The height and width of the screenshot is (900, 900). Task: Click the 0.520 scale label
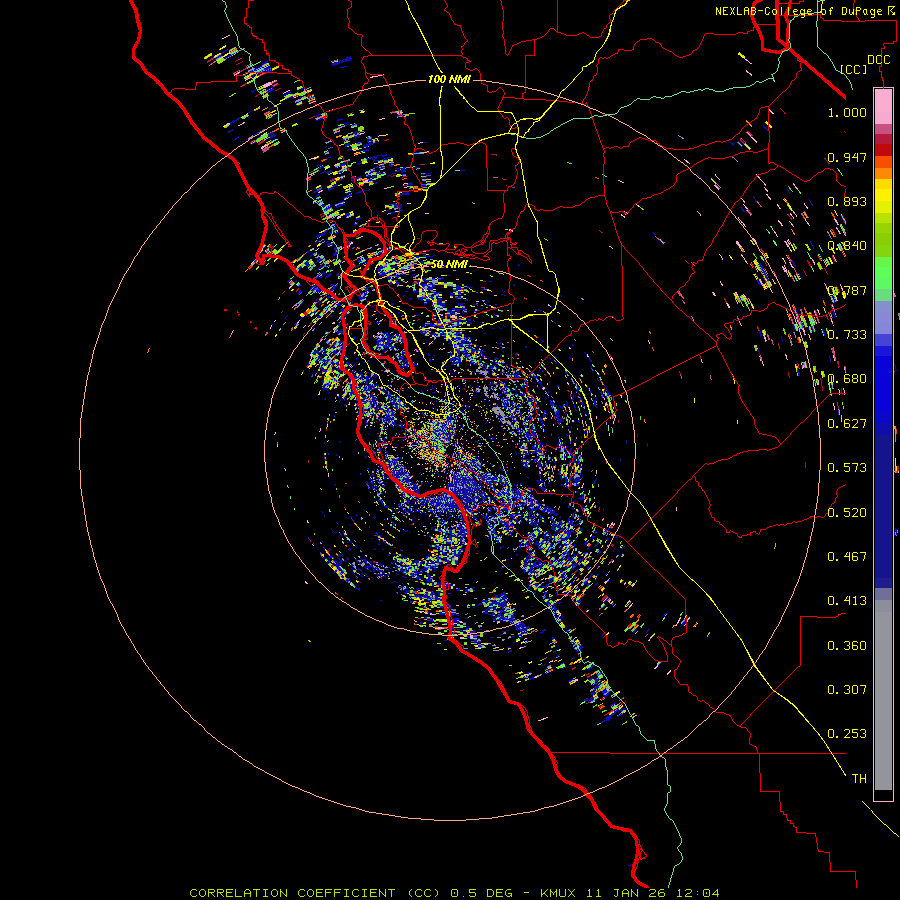(847, 513)
